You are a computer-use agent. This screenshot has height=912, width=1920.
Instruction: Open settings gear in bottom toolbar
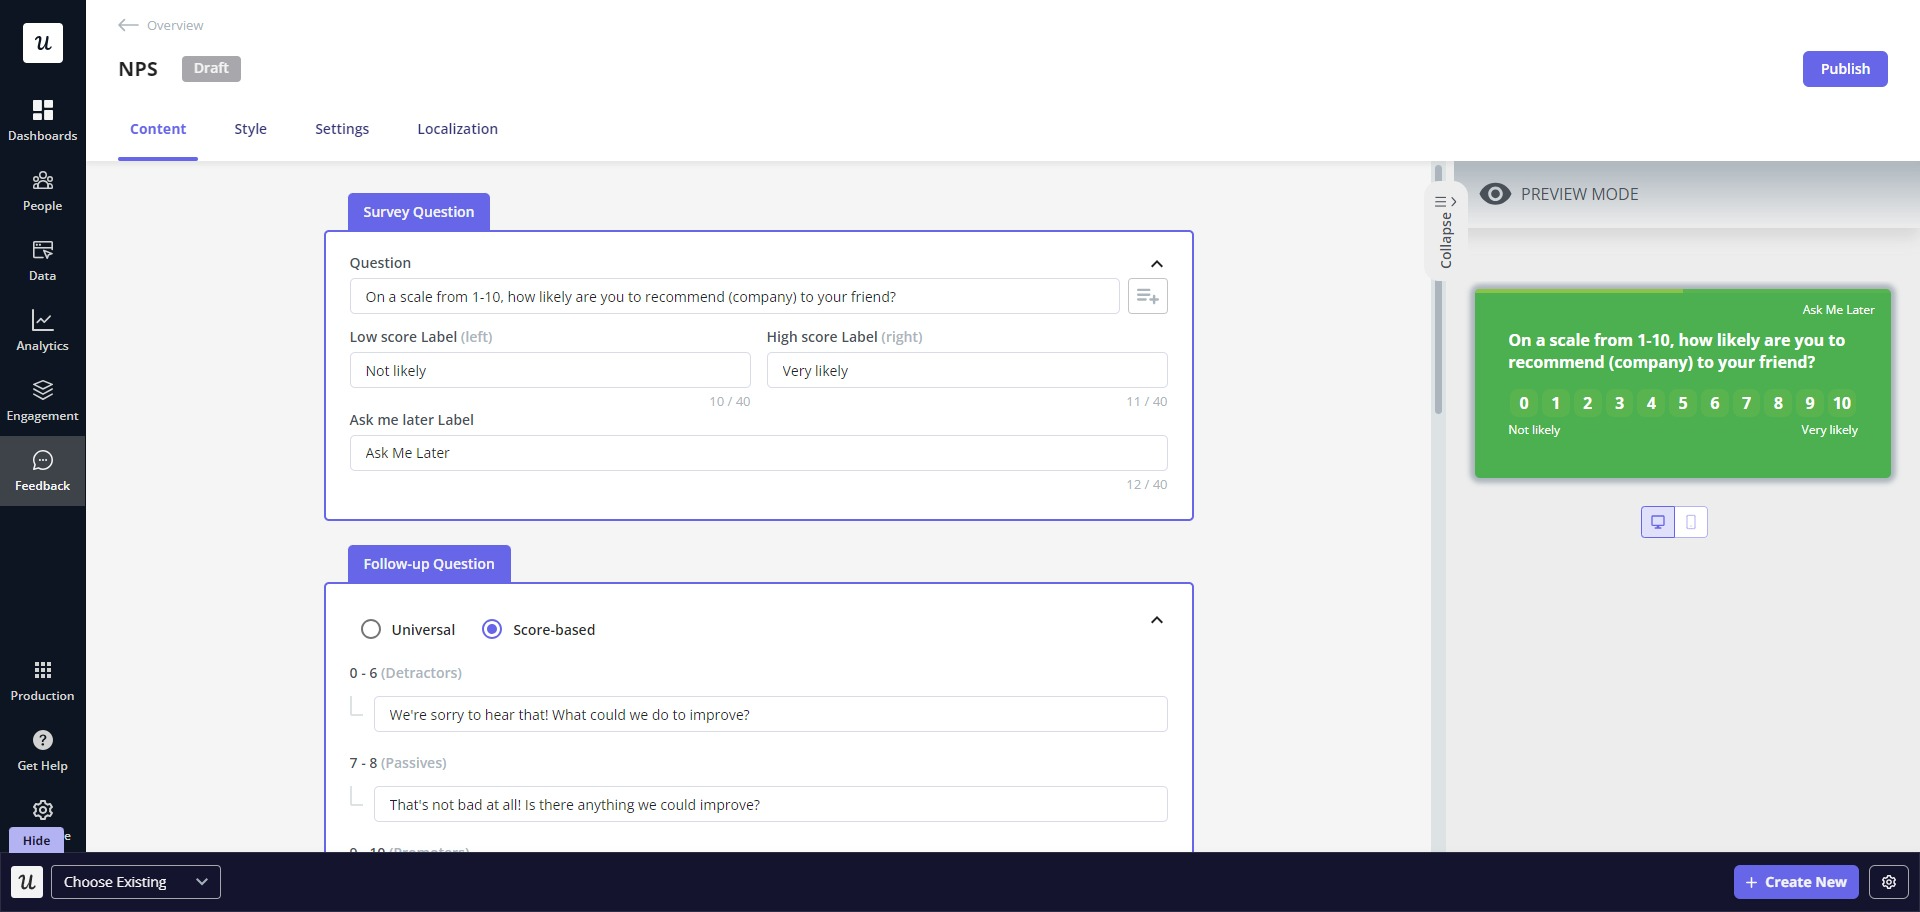tap(1888, 882)
